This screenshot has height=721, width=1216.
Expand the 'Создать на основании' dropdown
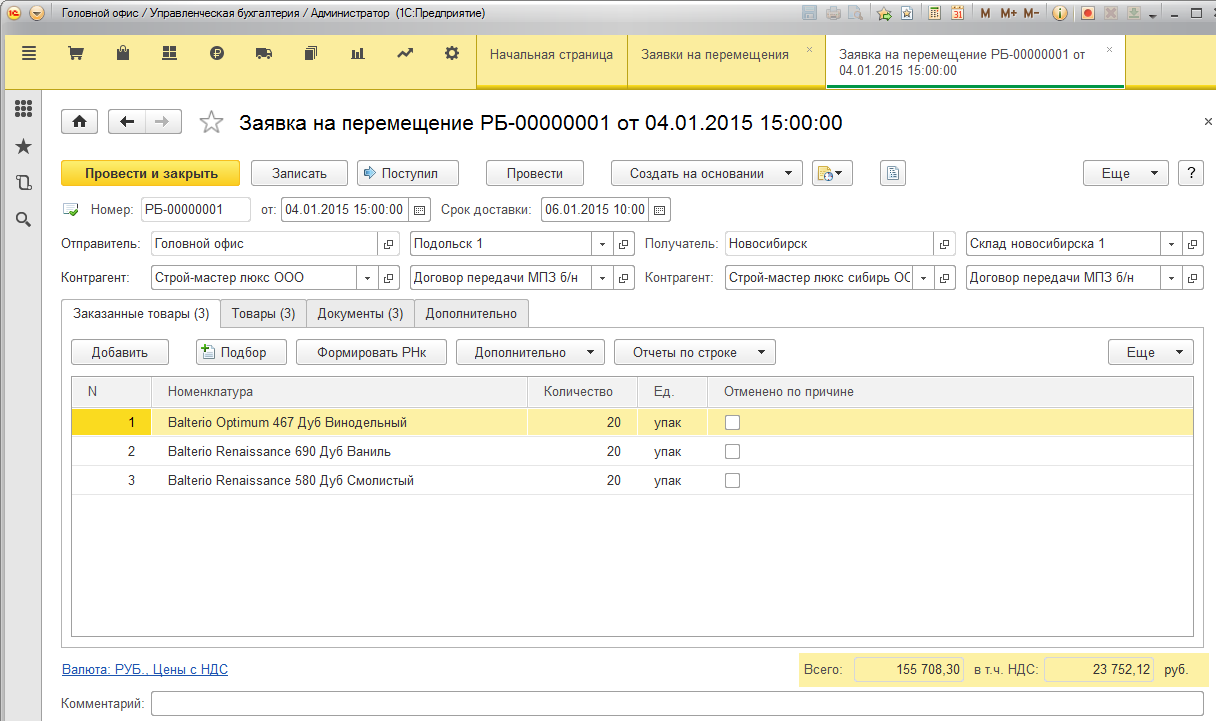(706, 173)
